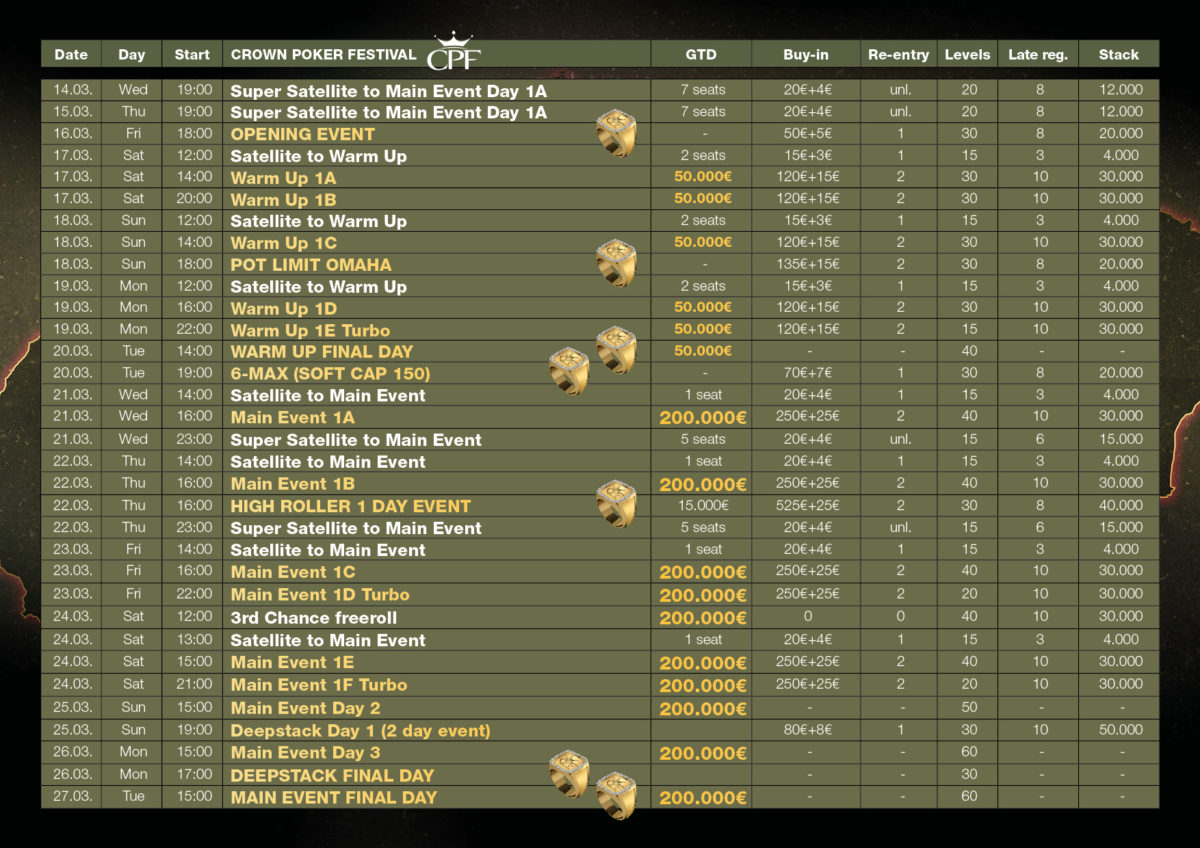
Task: Select the gold ring next to POT LIMIT OMAHA
Action: [x=616, y=264]
